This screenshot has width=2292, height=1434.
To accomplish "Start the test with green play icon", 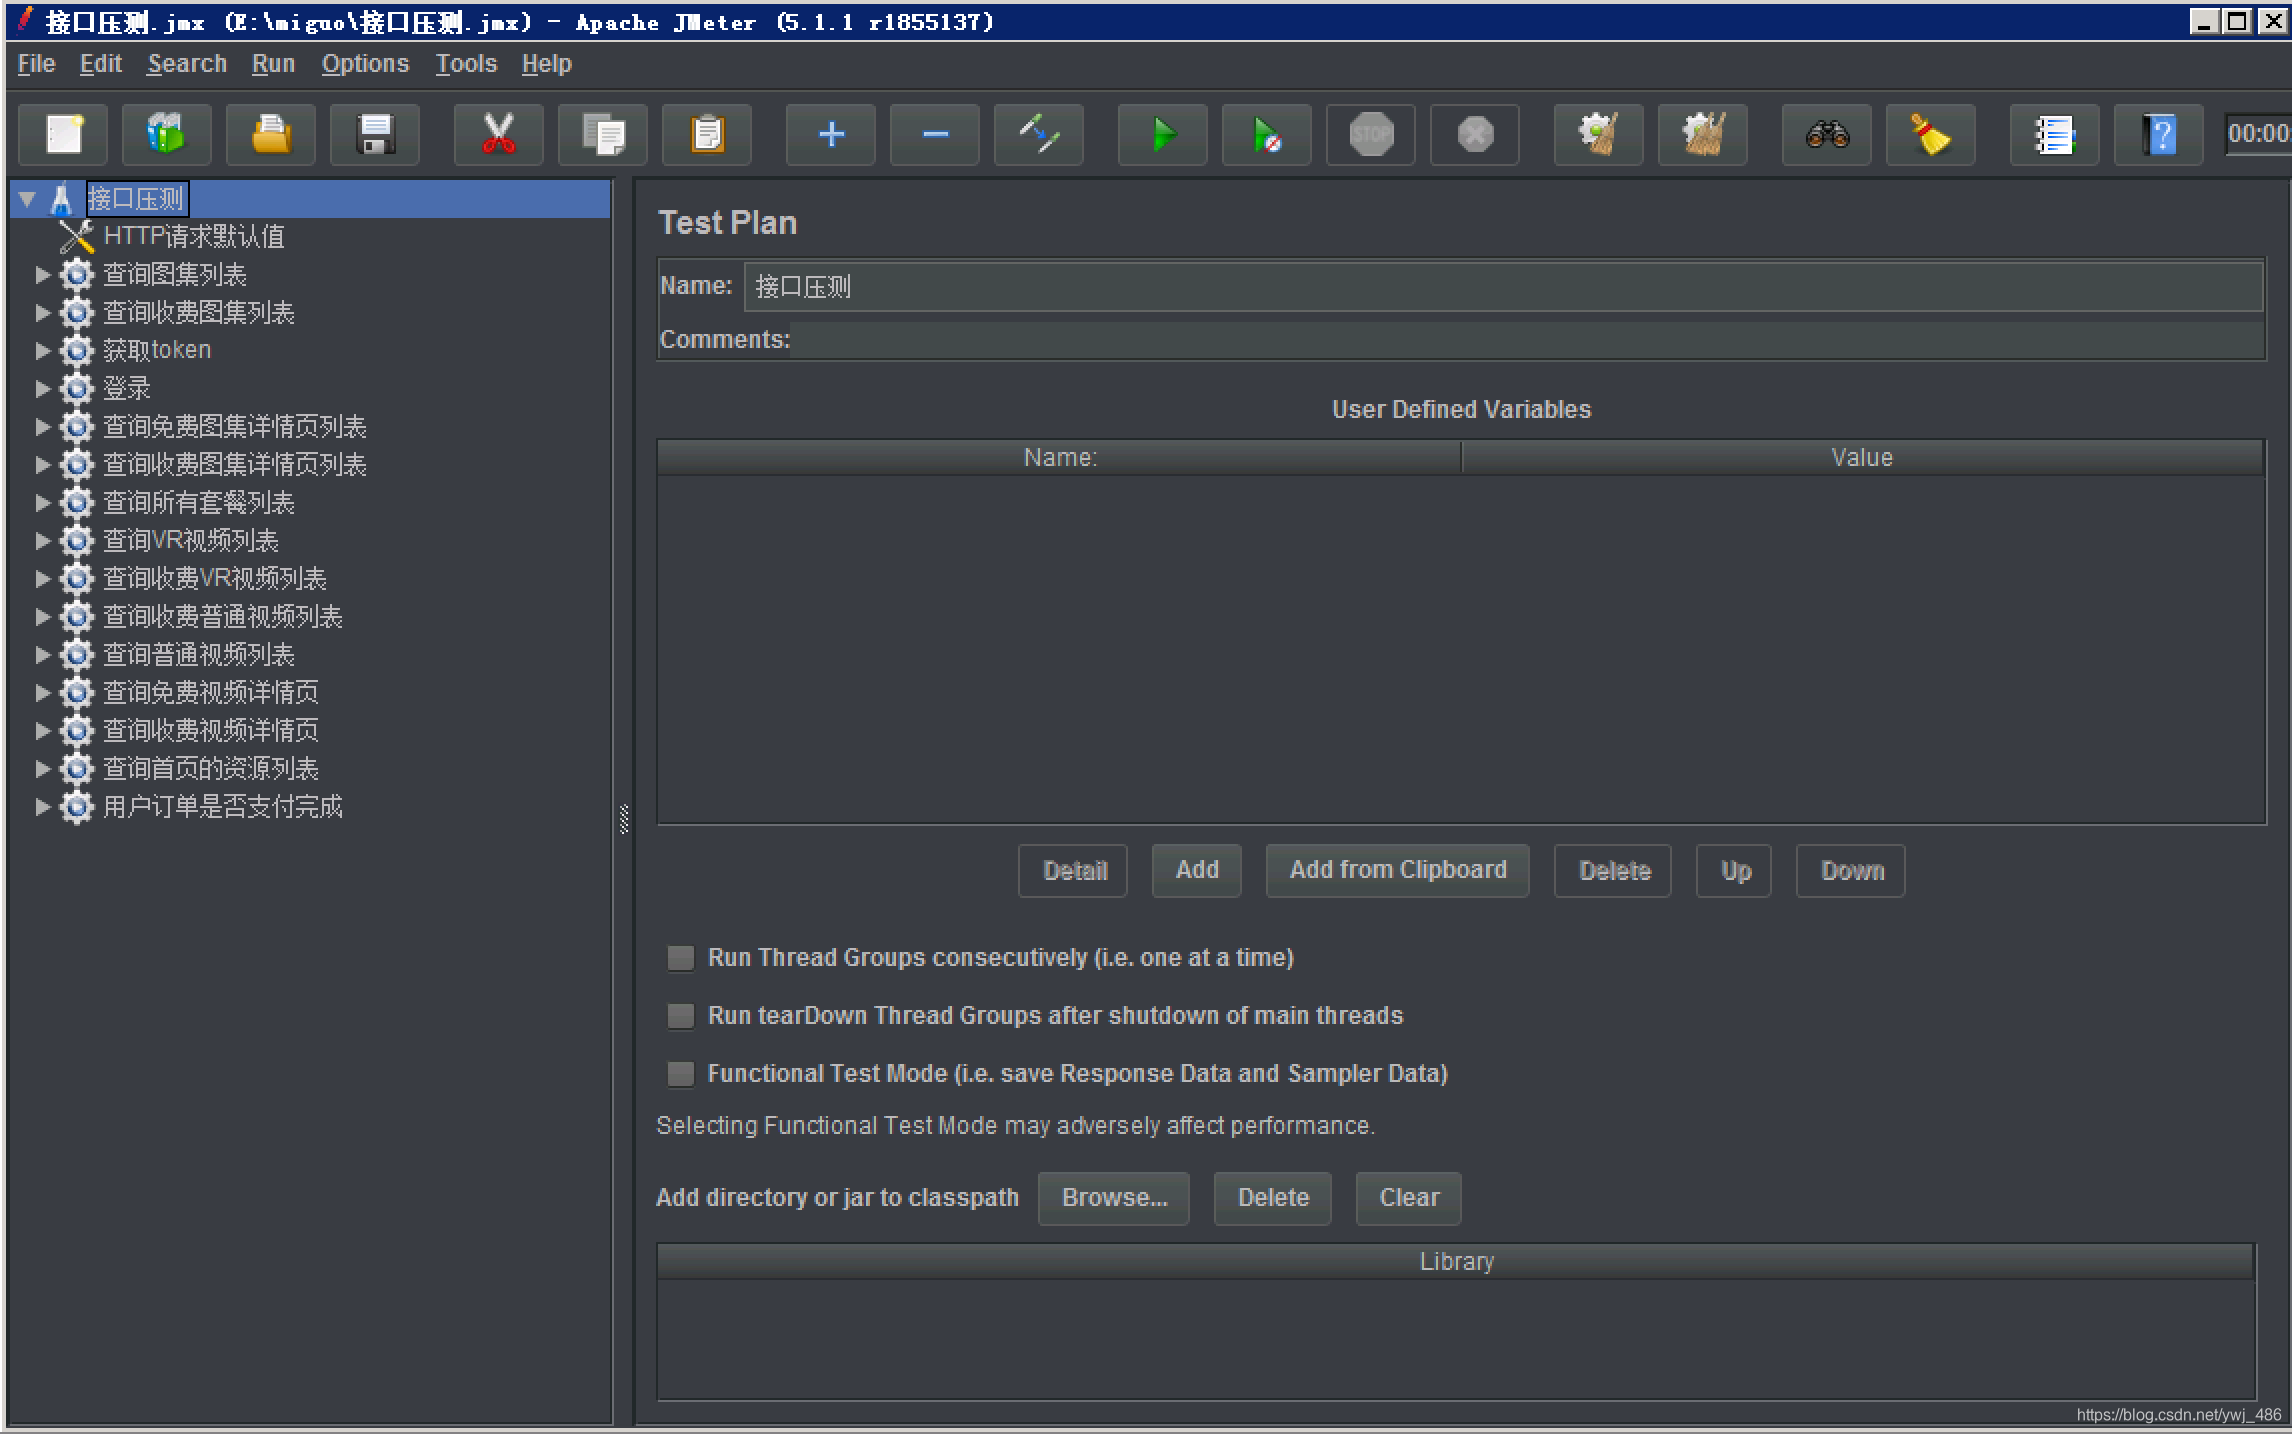I will pyautogui.click(x=1163, y=134).
